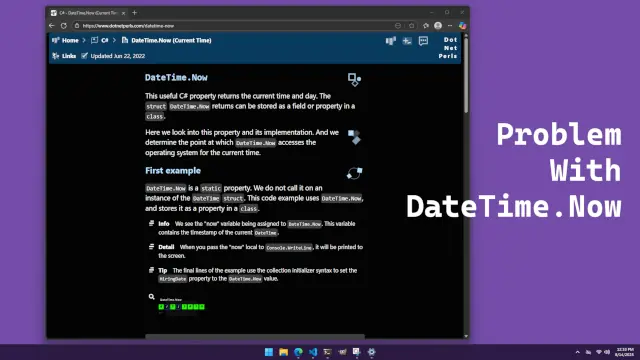This screenshot has width=640, height=360.
Task: Expand the system tray hidden icons chevron
Action: (577, 352)
